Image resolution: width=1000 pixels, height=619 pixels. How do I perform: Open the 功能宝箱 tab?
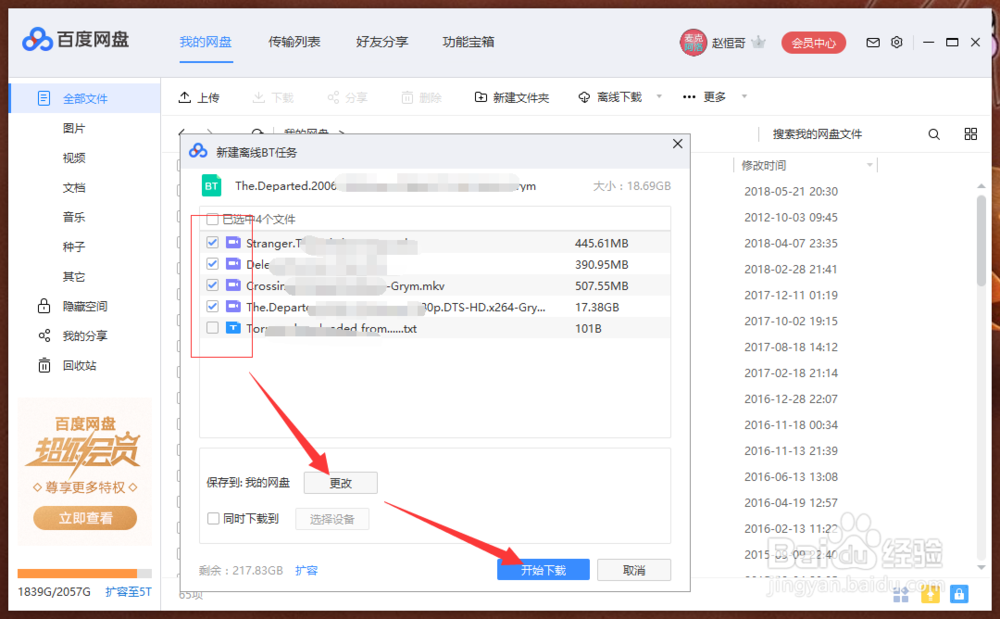click(x=468, y=42)
